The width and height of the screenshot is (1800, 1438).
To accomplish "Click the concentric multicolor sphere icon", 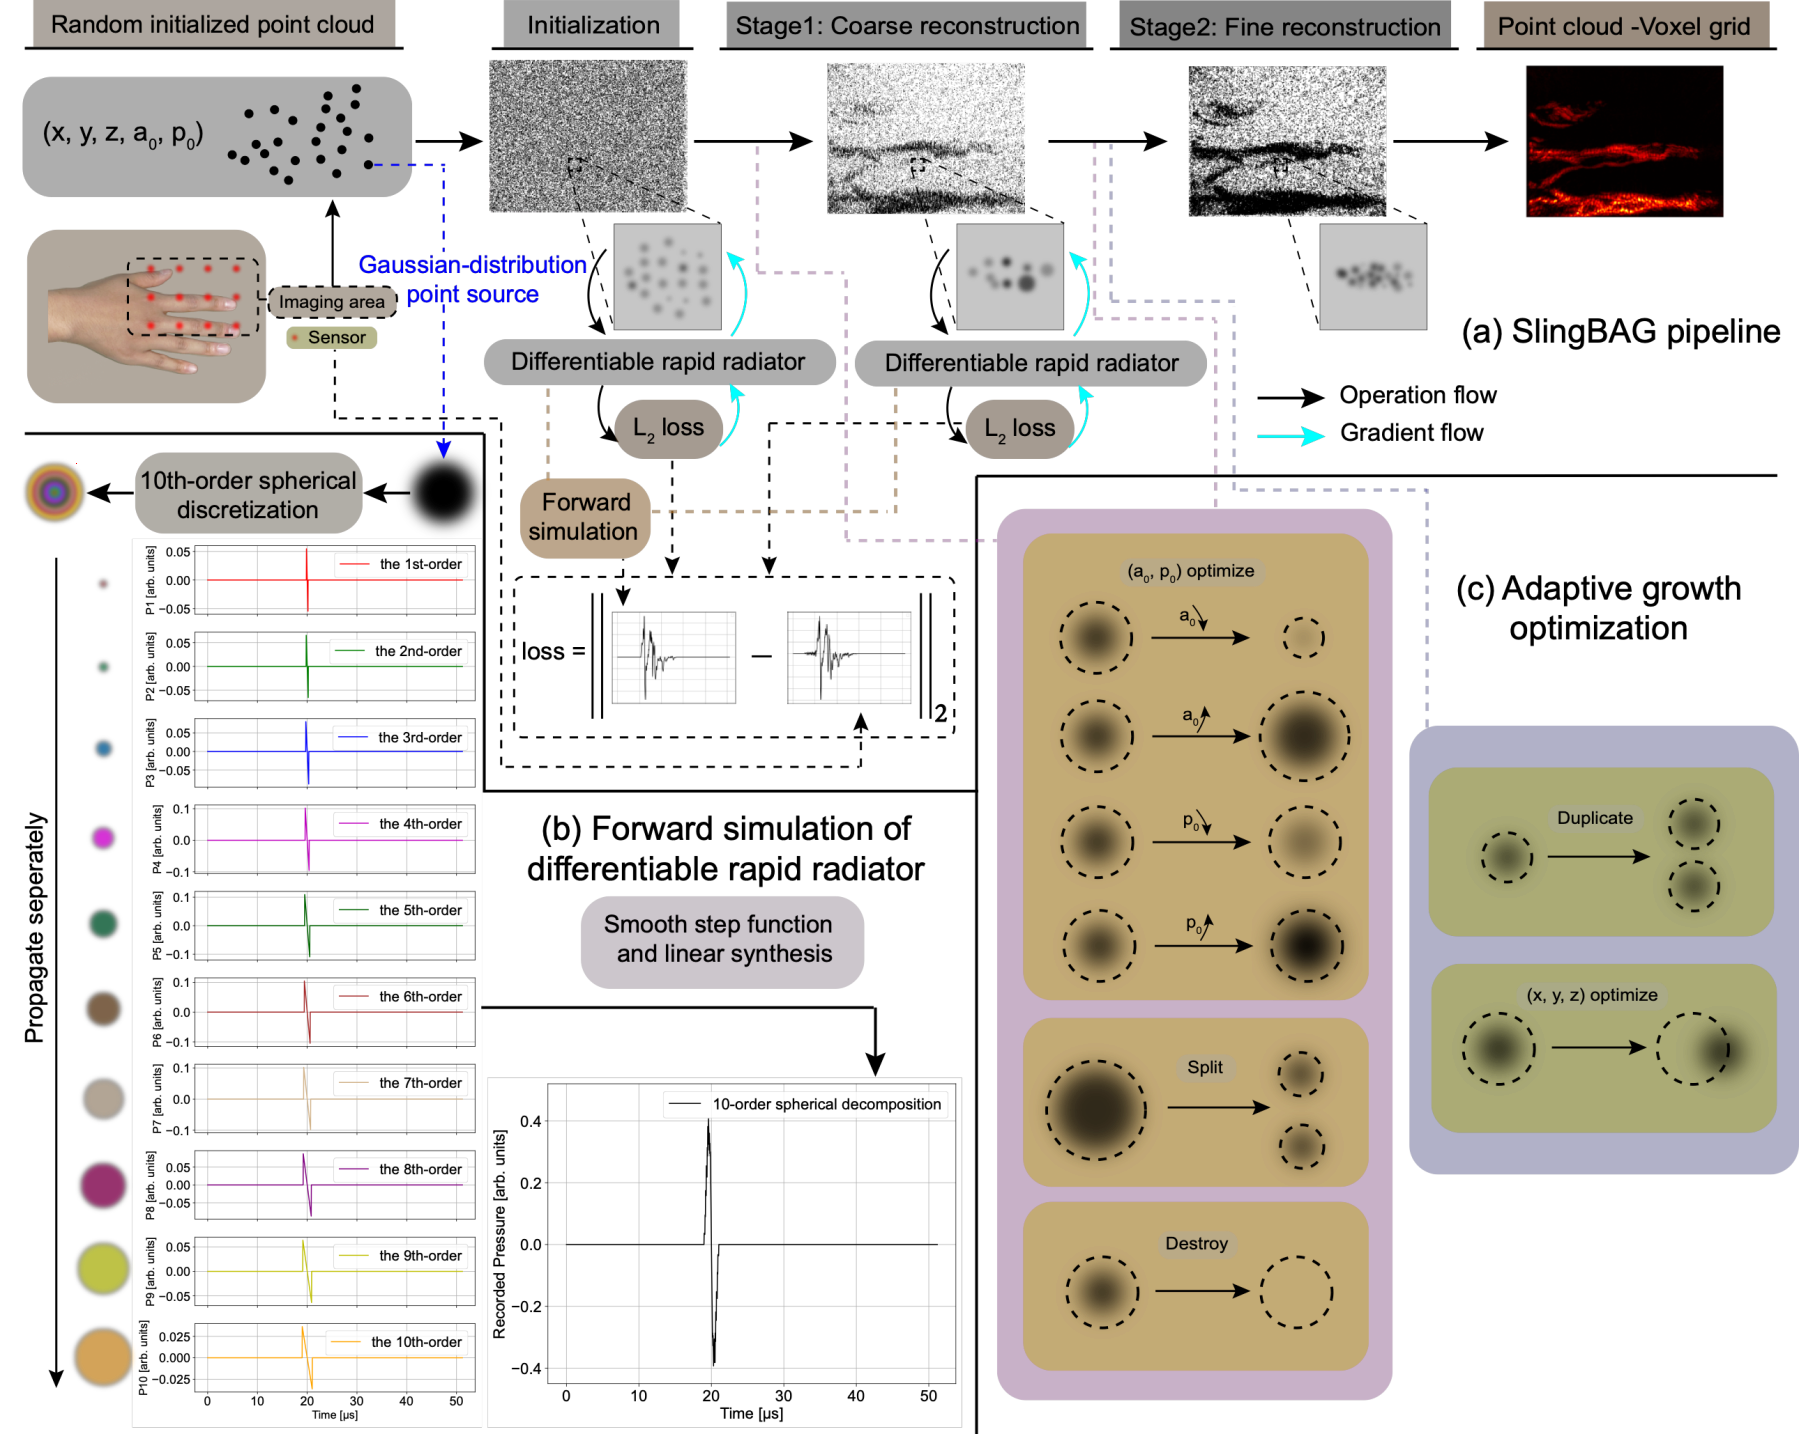I will [x=55, y=492].
